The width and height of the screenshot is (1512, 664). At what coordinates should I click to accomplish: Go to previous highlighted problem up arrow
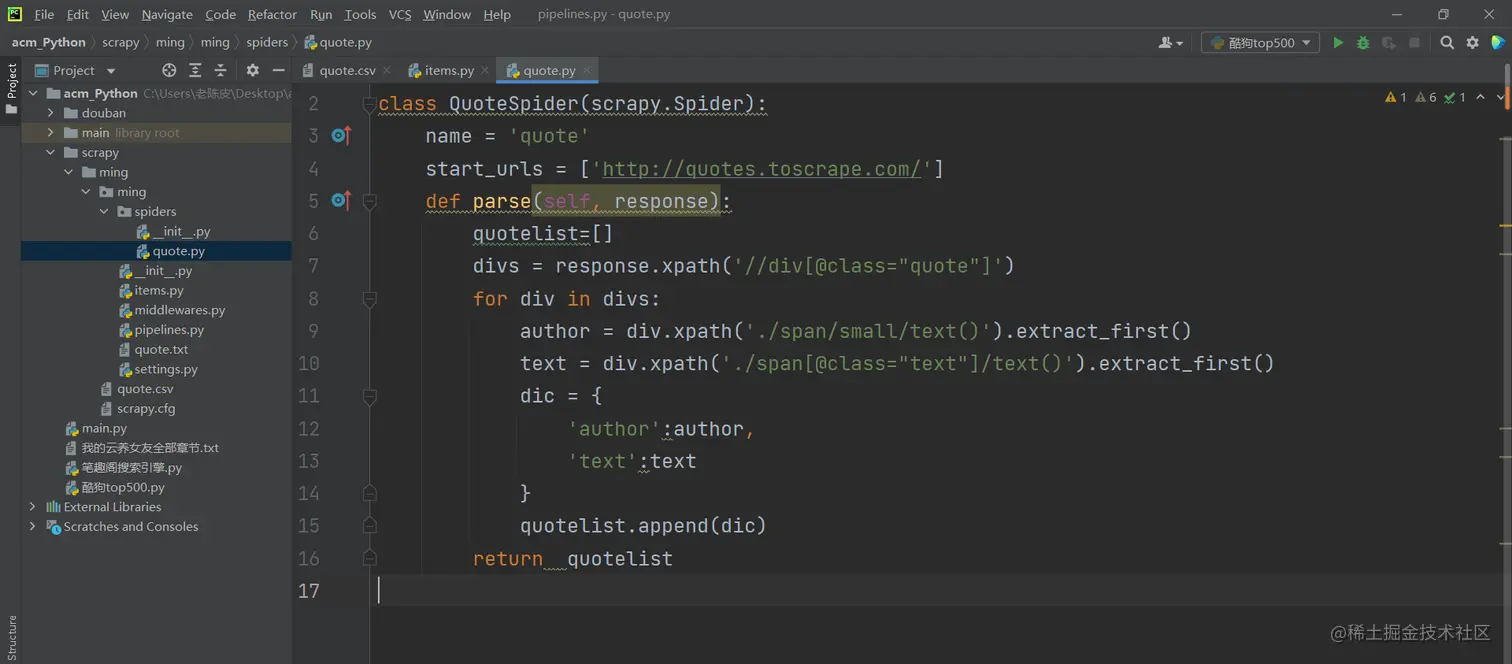click(x=1481, y=97)
